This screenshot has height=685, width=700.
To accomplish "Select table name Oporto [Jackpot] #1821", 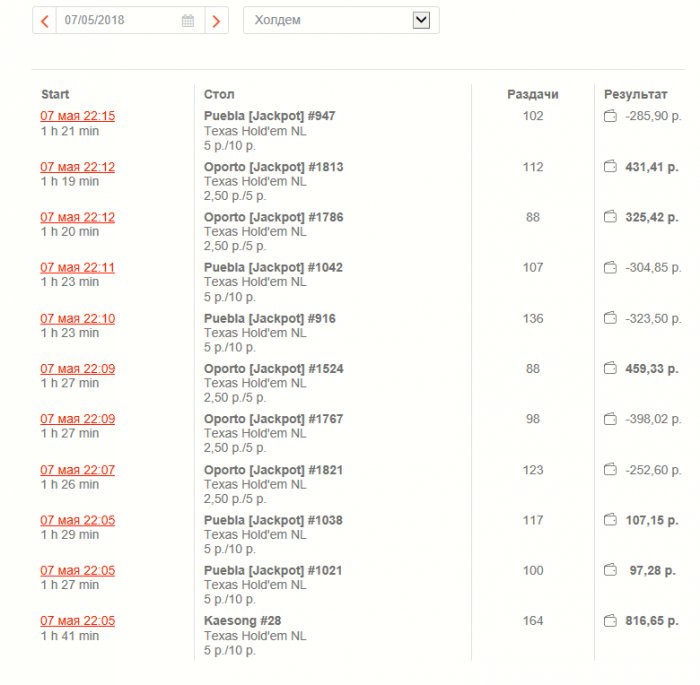I will tap(273, 470).
